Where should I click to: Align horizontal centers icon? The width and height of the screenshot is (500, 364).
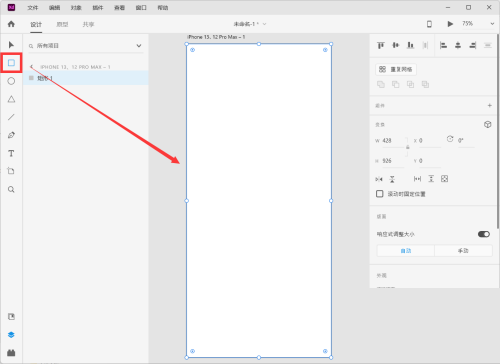click(x=458, y=45)
